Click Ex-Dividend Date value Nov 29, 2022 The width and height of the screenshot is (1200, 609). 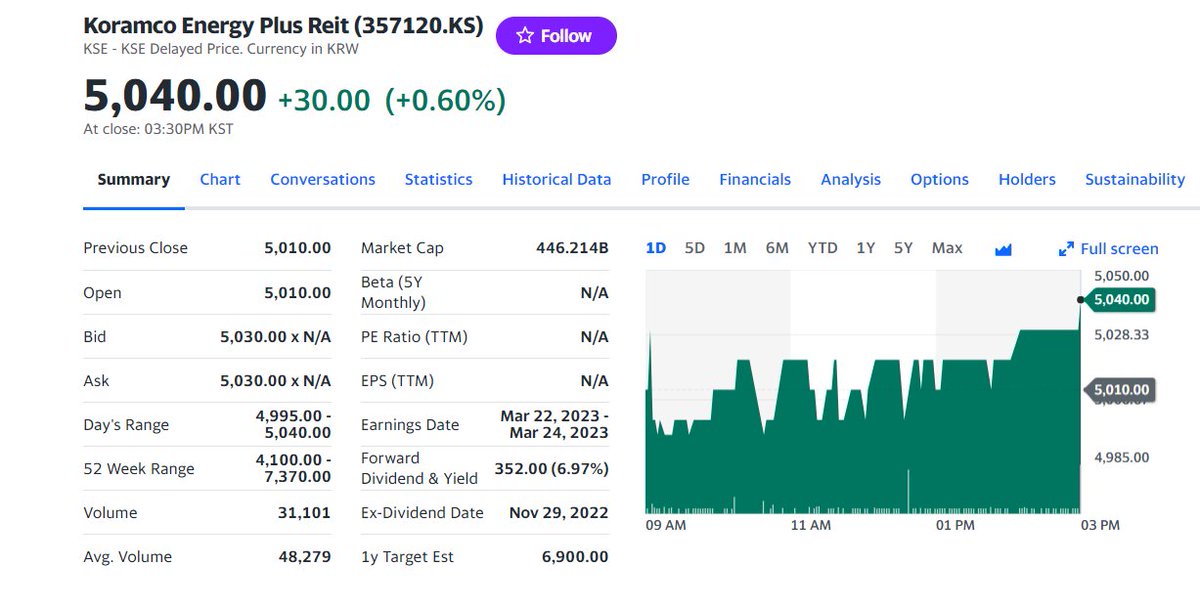558,513
